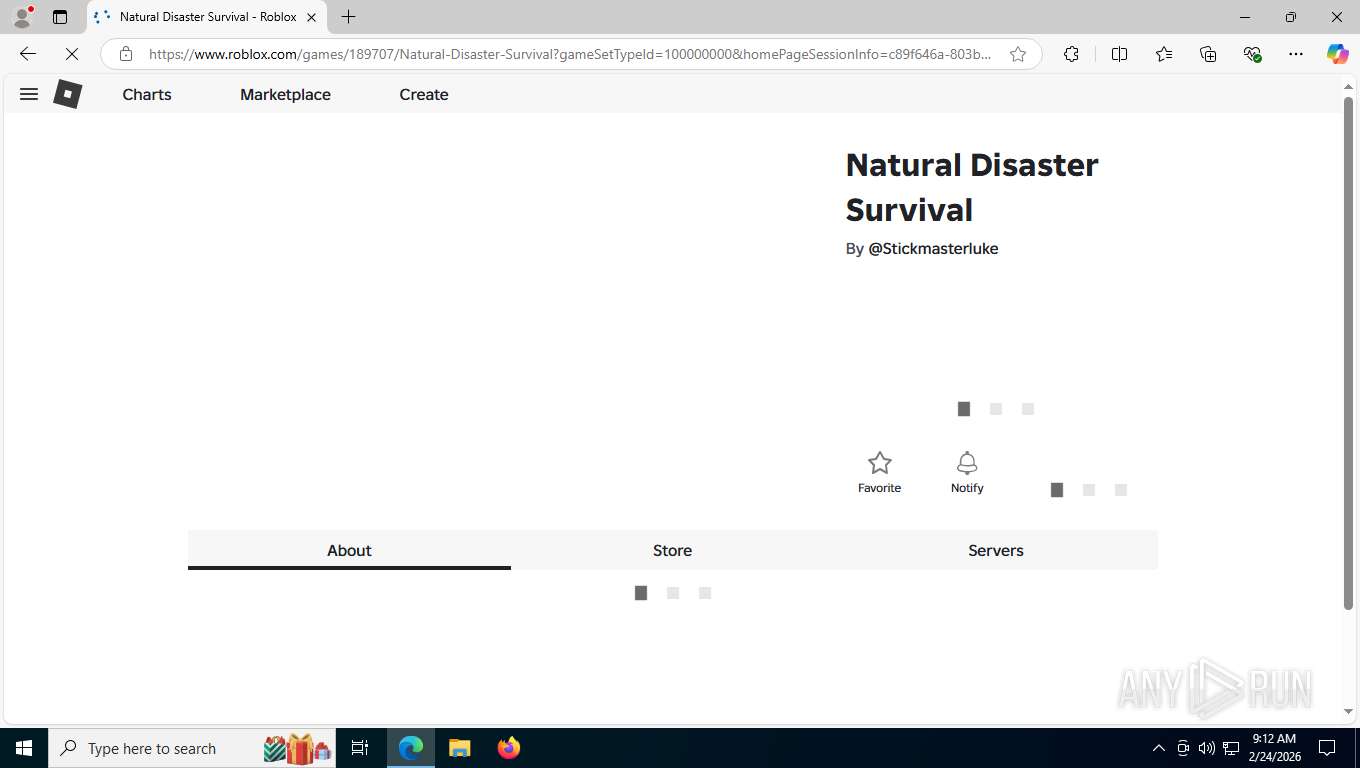The width and height of the screenshot is (1360, 768).
Task: Click the Roblox logo icon
Action: (67, 94)
